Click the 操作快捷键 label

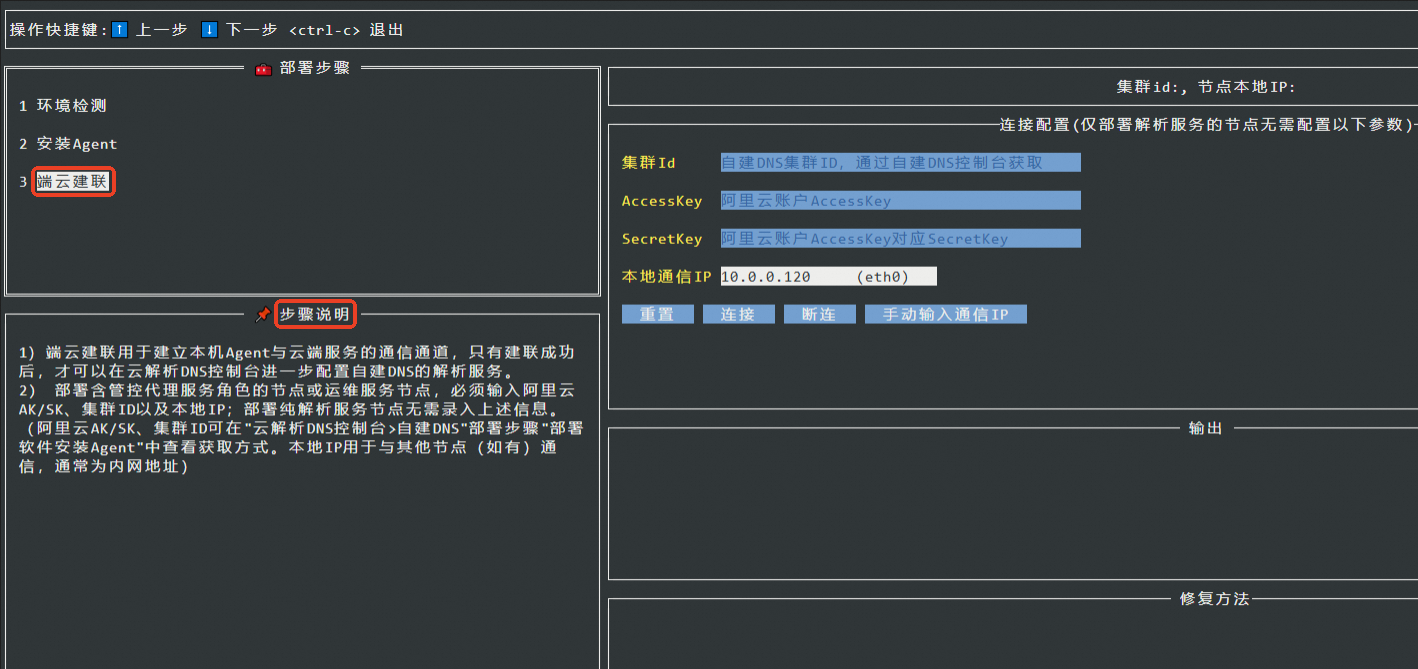click(x=58, y=30)
